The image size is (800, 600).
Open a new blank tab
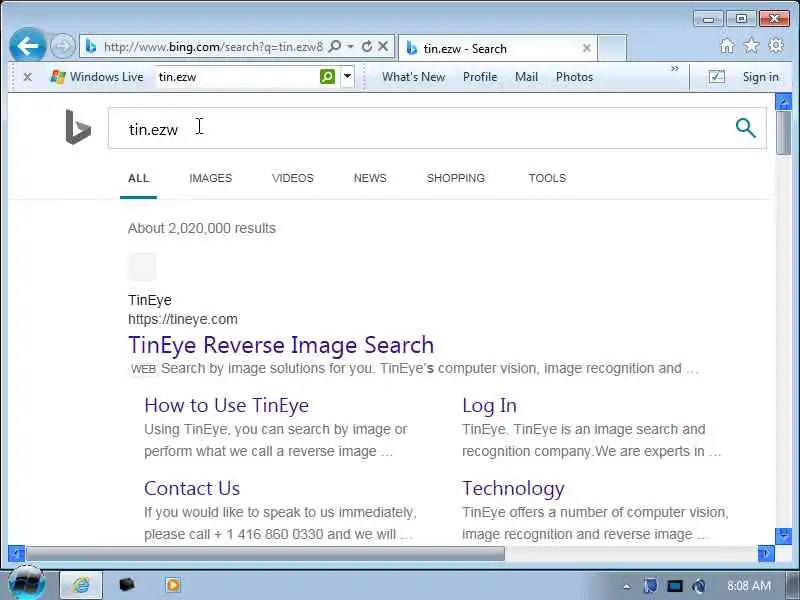(612, 48)
